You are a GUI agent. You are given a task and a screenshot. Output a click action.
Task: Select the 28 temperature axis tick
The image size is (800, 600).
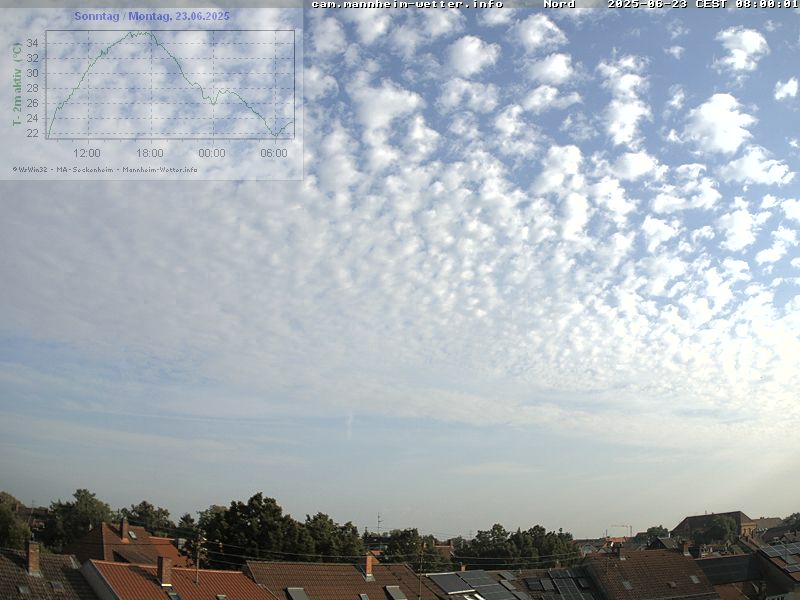tap(32, 88)
